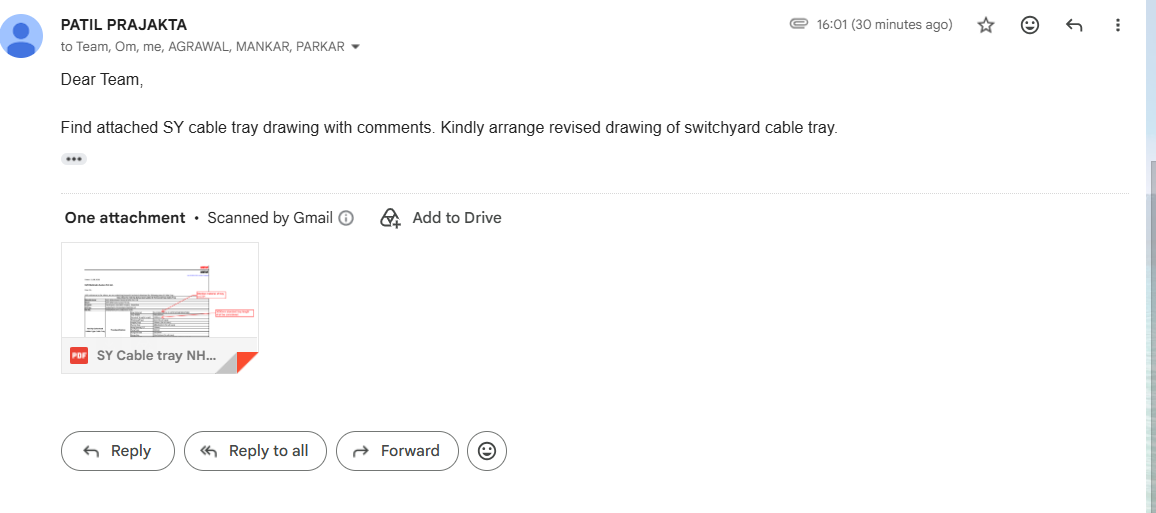Click the Forward button
This screenshot has height=513, width=1156.
click(x=397, y=451)
